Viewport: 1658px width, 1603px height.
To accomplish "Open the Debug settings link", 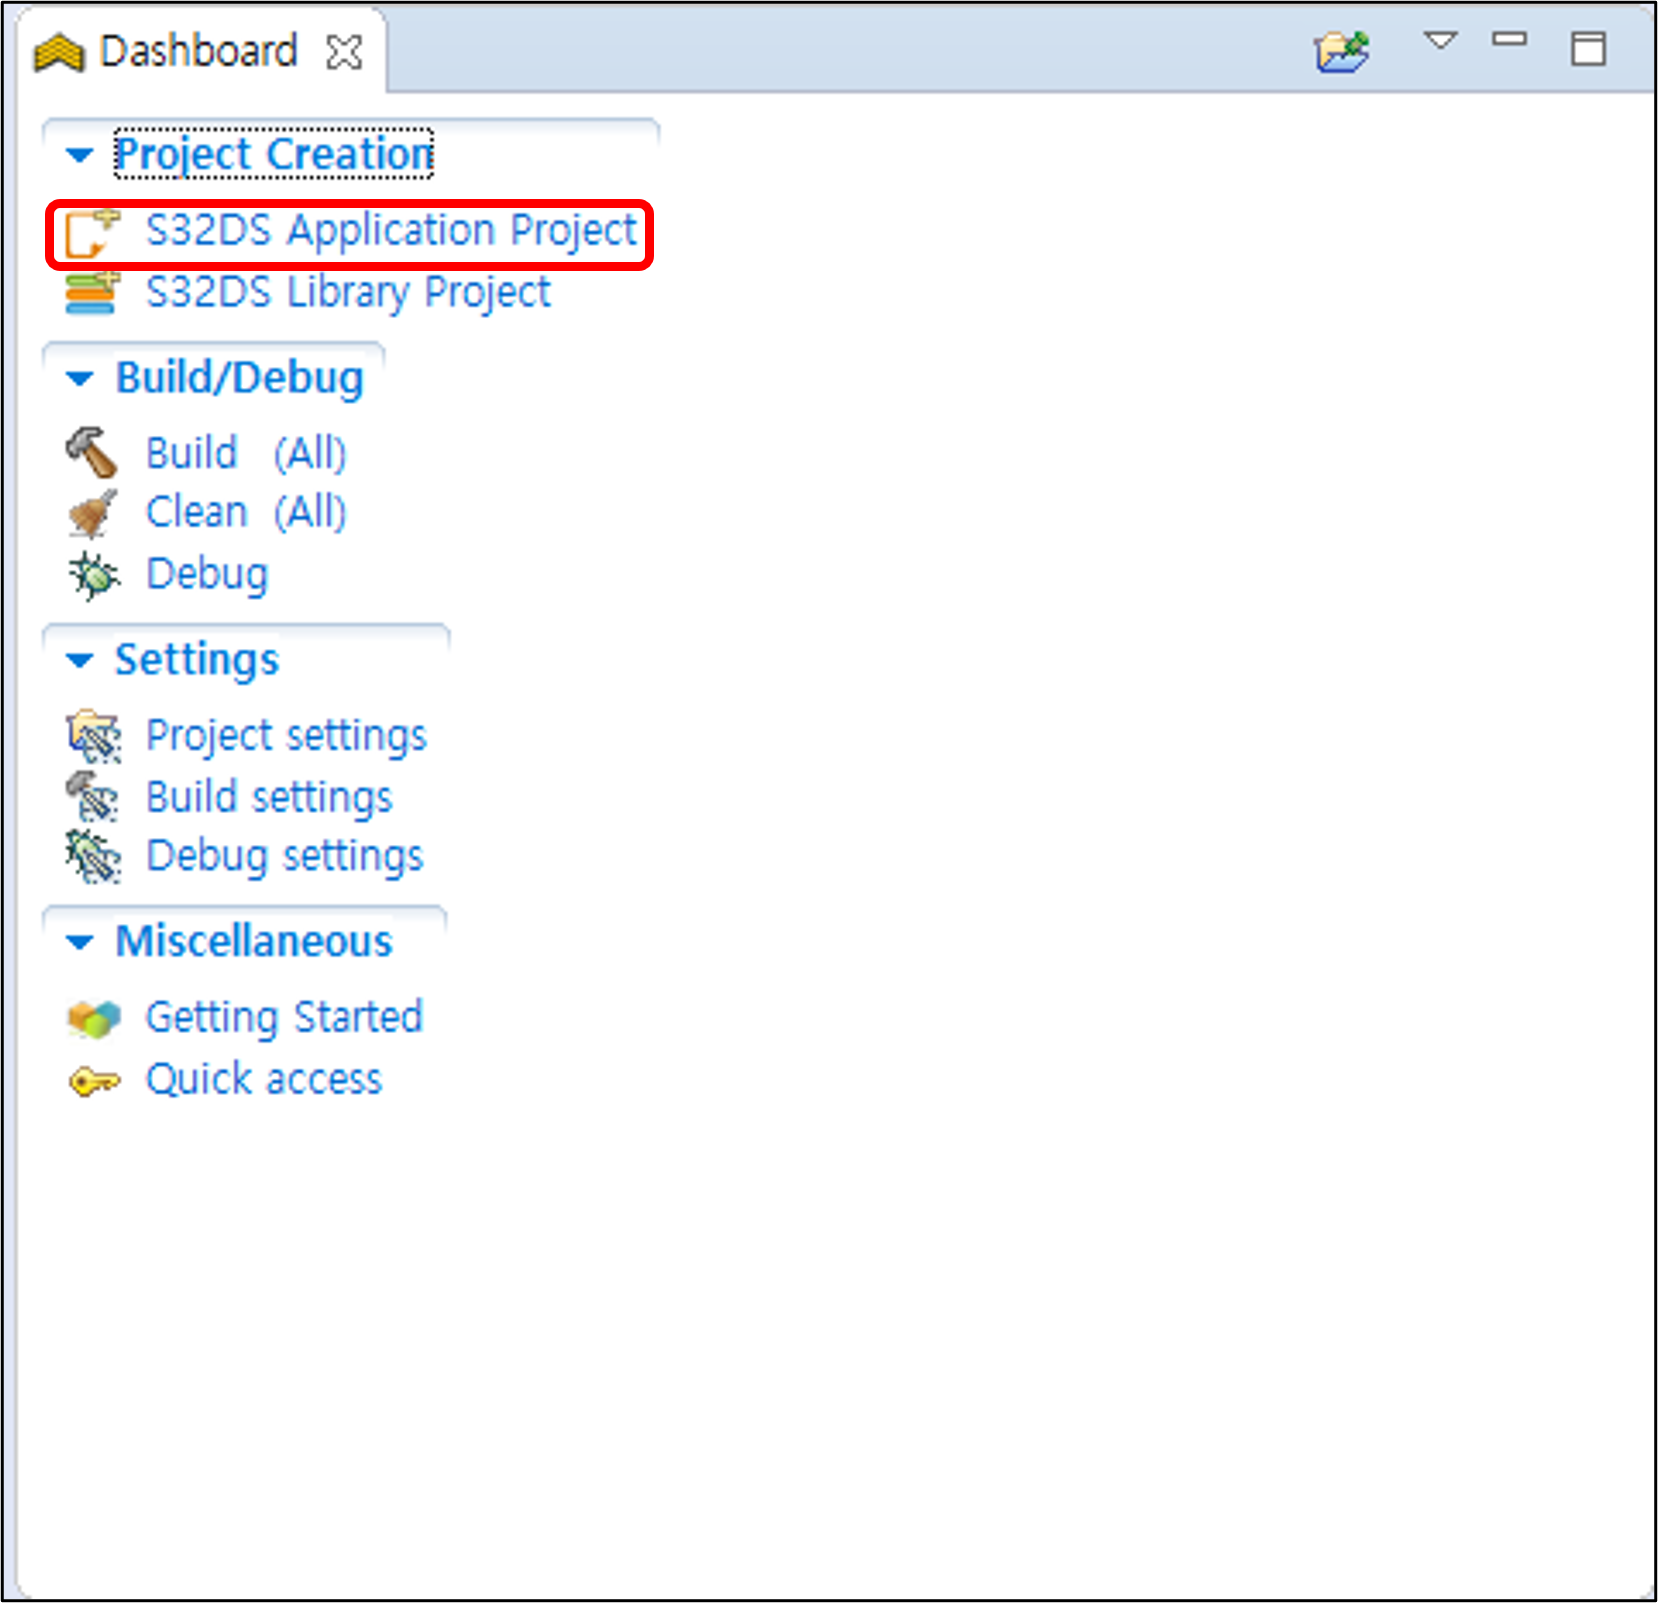I will point(285,857).
